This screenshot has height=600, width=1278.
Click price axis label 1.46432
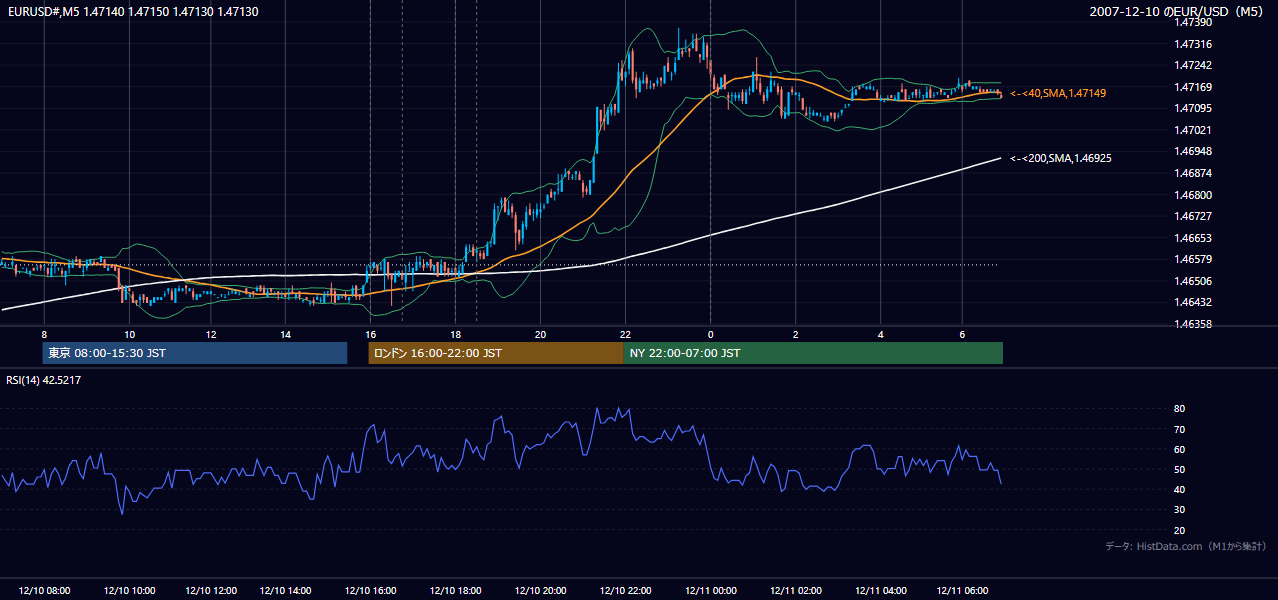[1193, 302]
